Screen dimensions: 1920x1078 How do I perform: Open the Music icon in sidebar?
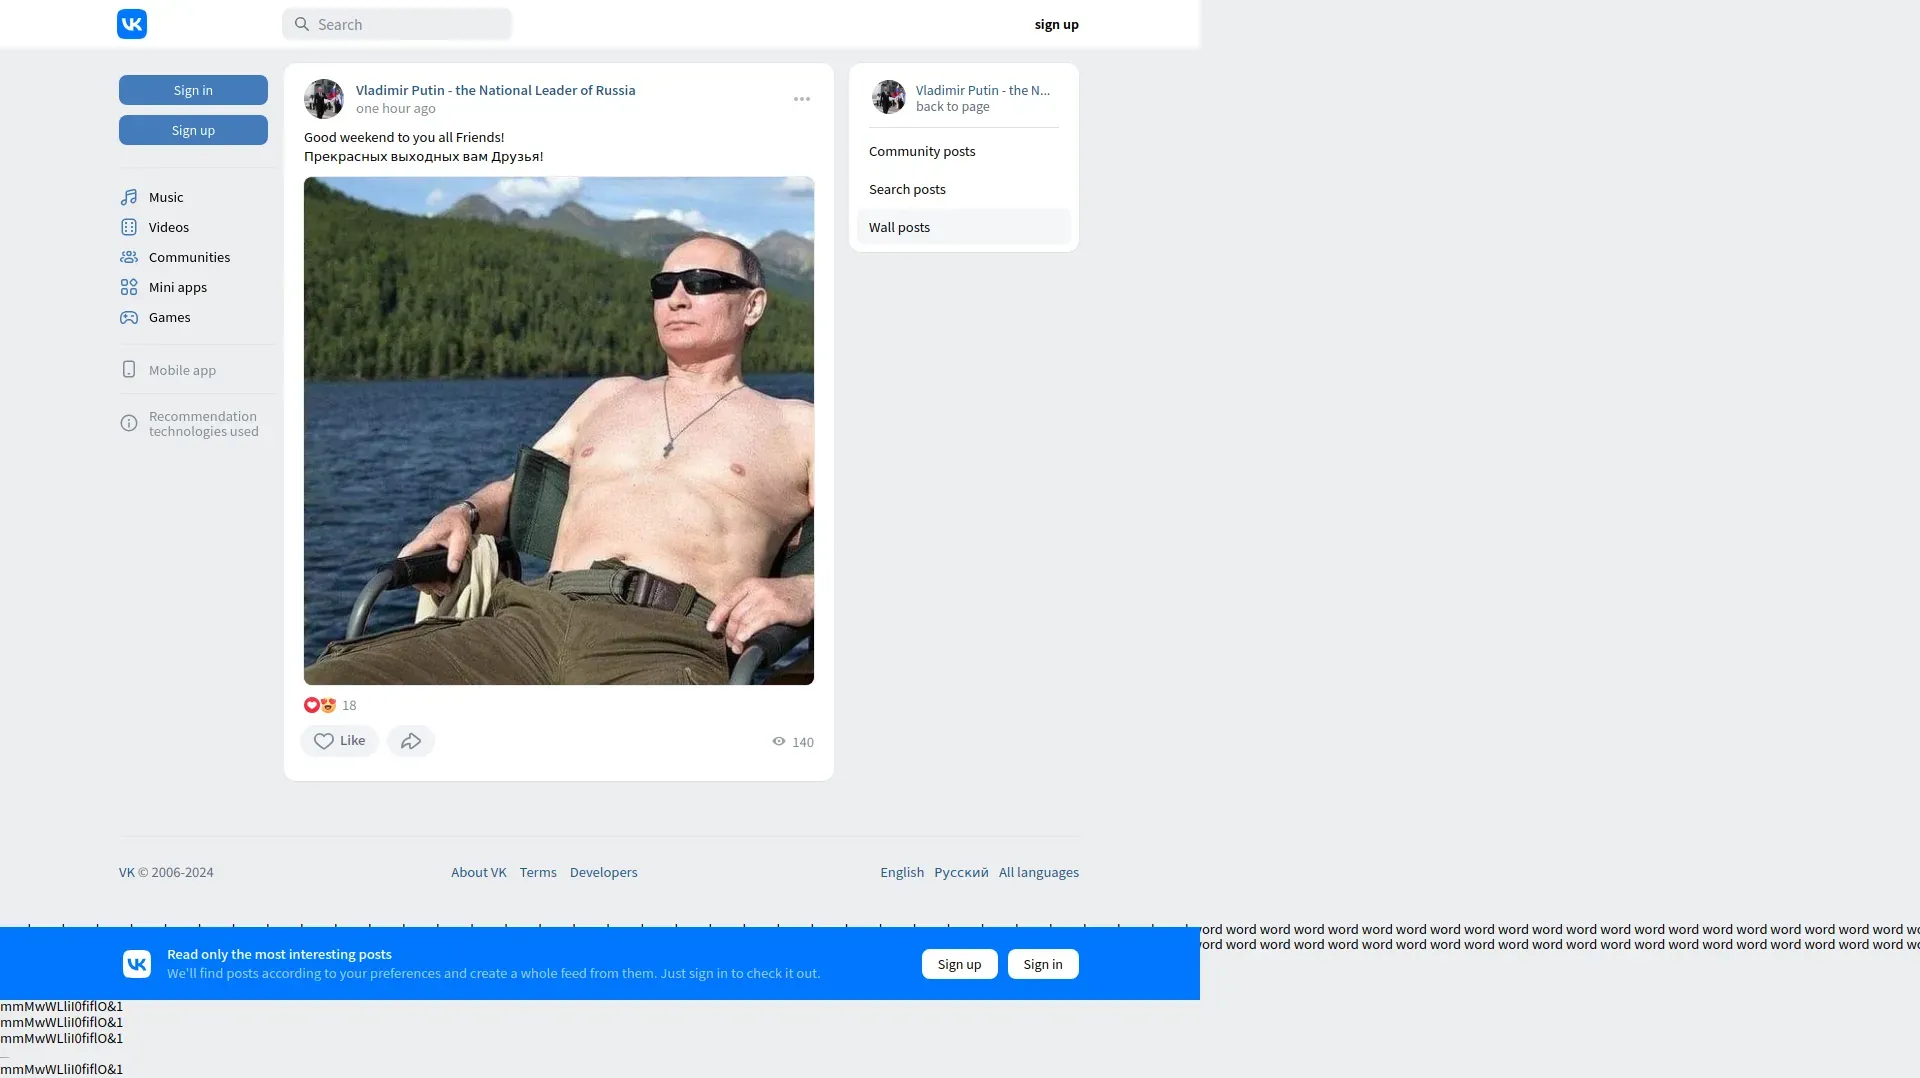tap(129, 197)
